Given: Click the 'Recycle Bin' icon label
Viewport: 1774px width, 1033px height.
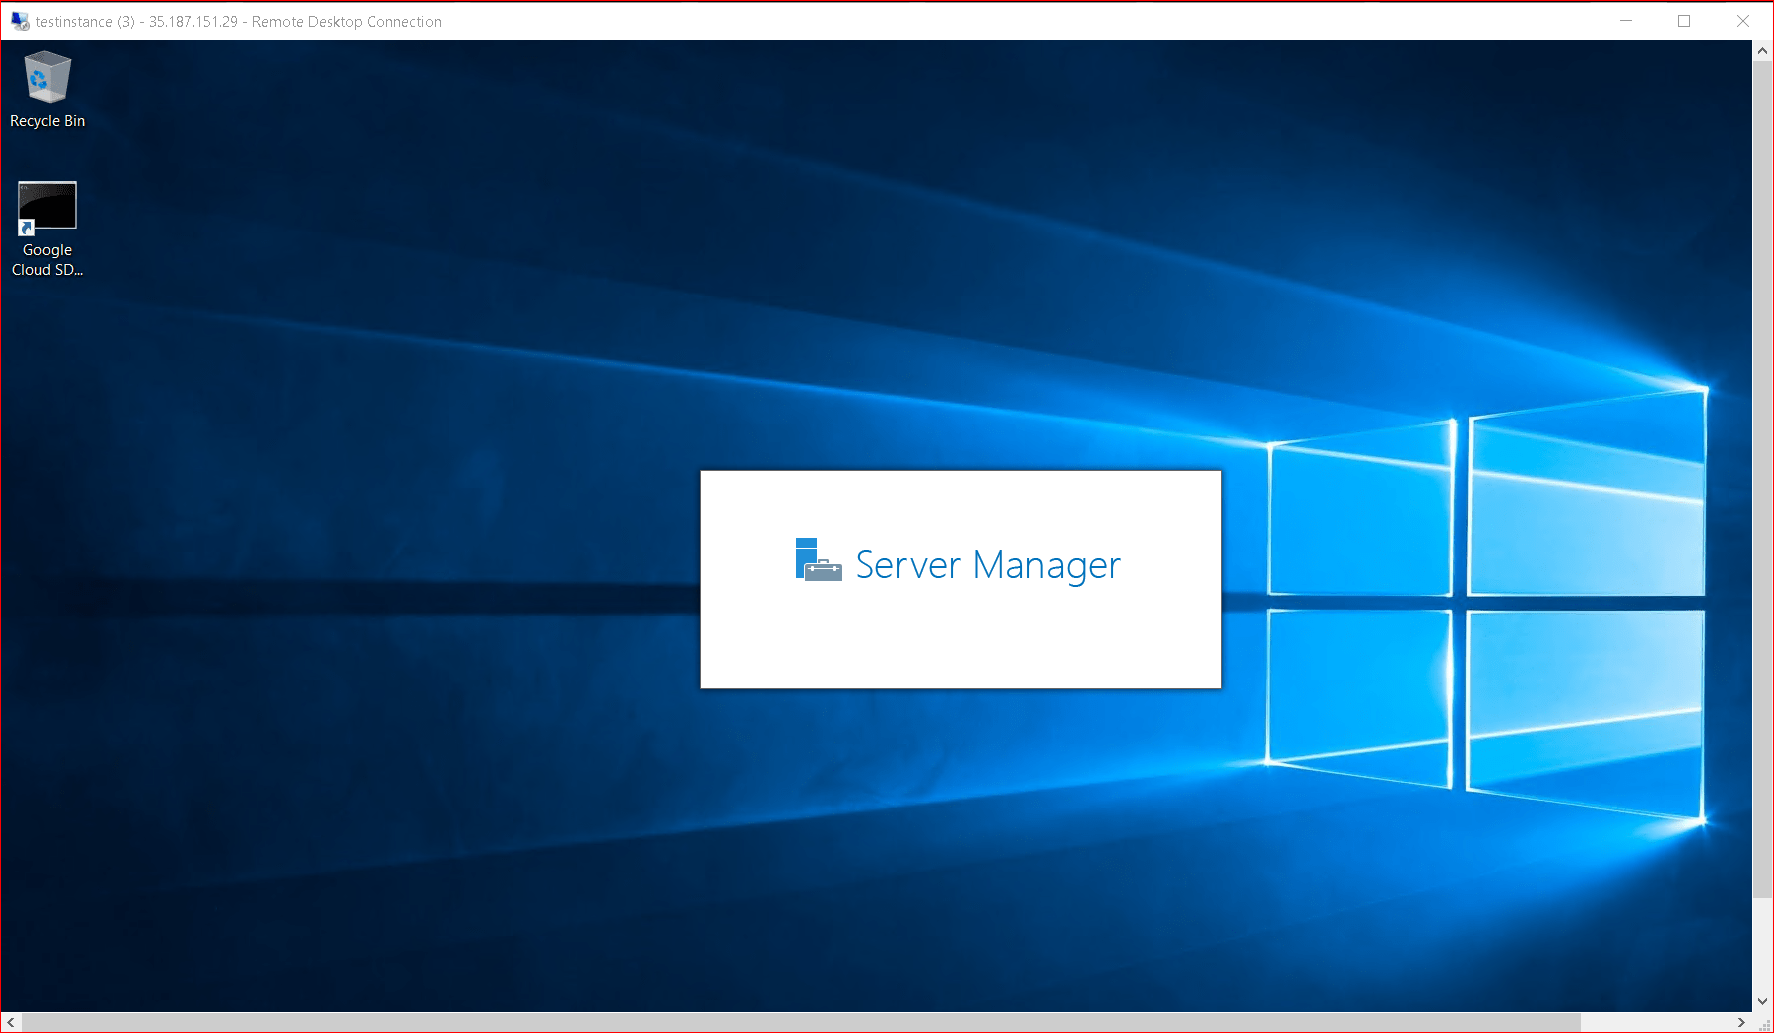Looking at the screenshot, I should click(47, 121).
